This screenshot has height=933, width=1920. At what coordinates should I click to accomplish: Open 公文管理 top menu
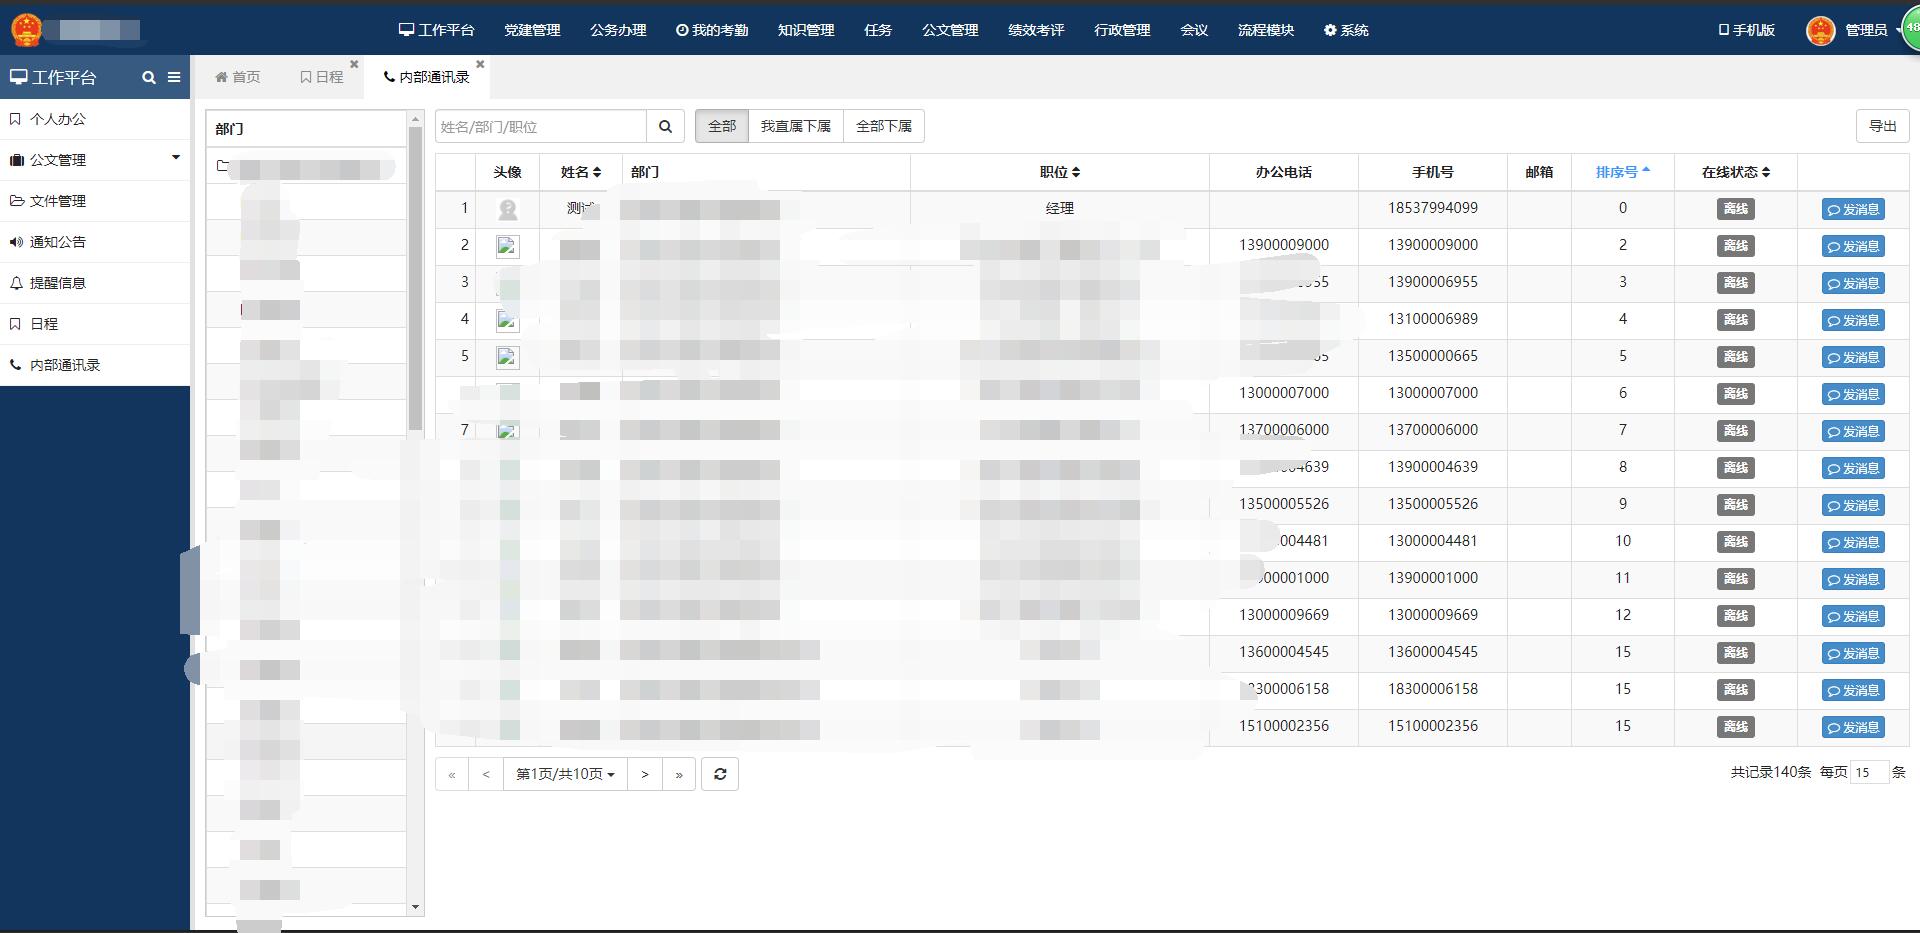click(950, 30)
